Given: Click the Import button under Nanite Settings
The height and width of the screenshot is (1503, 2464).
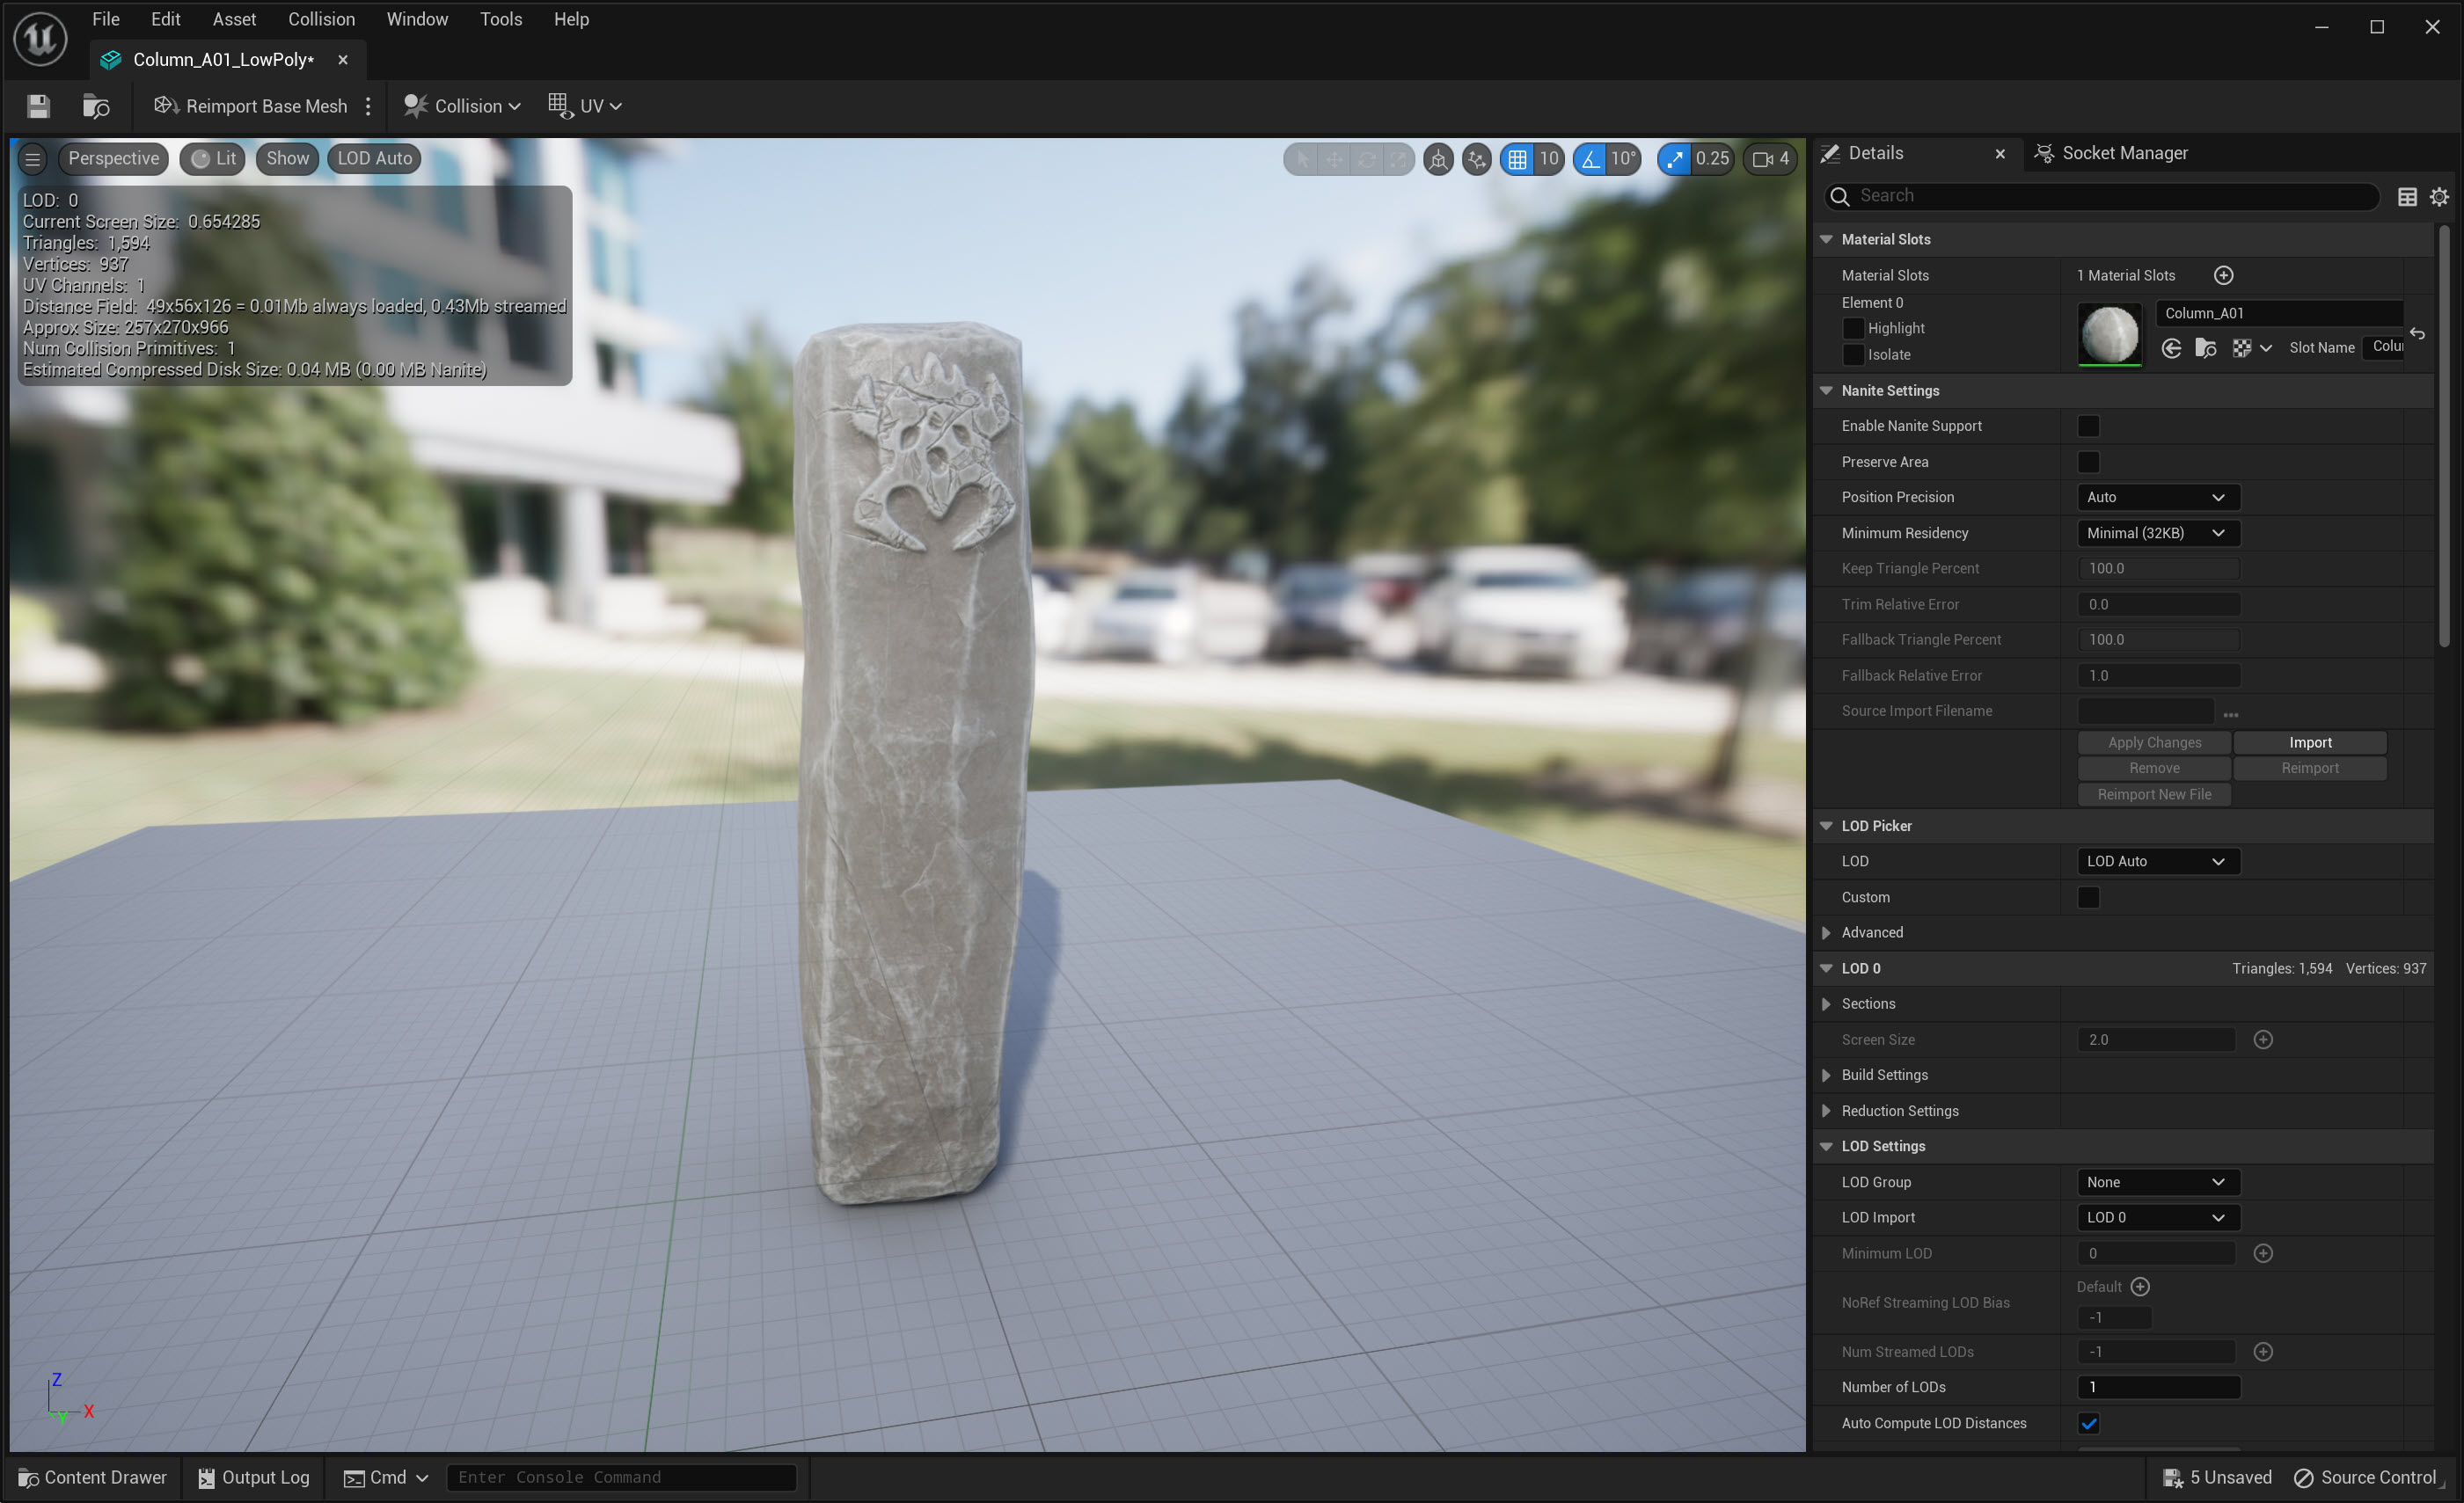Looking at the screenshot, I should (x=2309, y=742).
